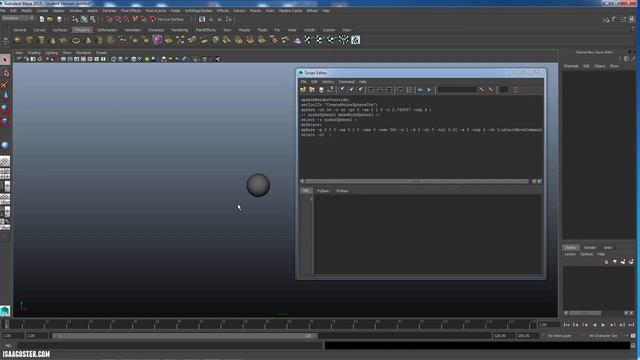The image size is (640, 360).
Task: Click the Clear Input icon in the Script Editor
Action: [351, 90]
